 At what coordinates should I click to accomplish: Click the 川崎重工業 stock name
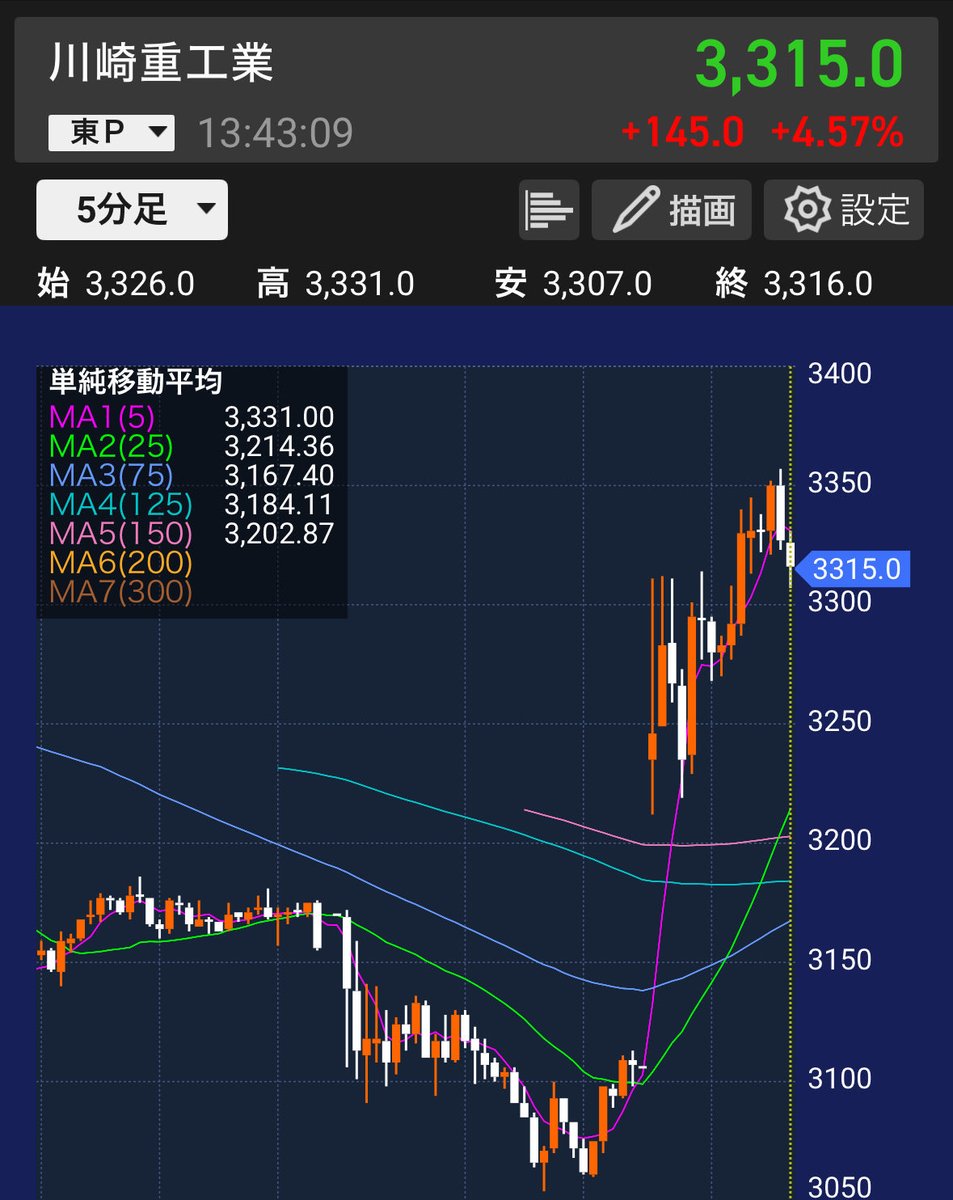click(161, 64)
